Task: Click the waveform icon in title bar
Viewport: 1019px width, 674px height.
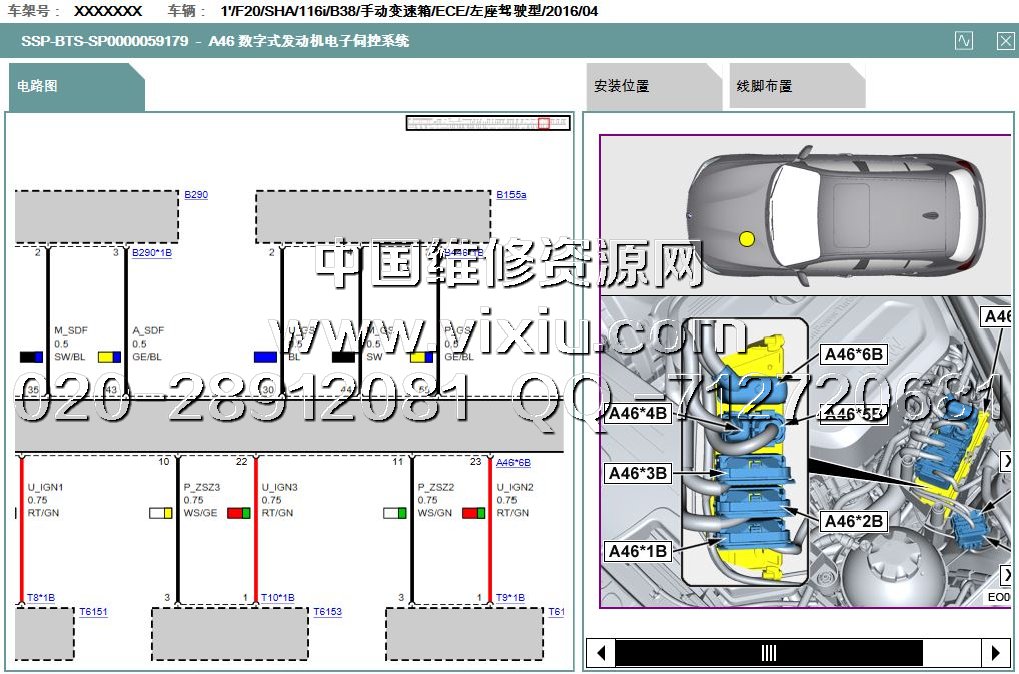Action: click(x=963, y=41)
